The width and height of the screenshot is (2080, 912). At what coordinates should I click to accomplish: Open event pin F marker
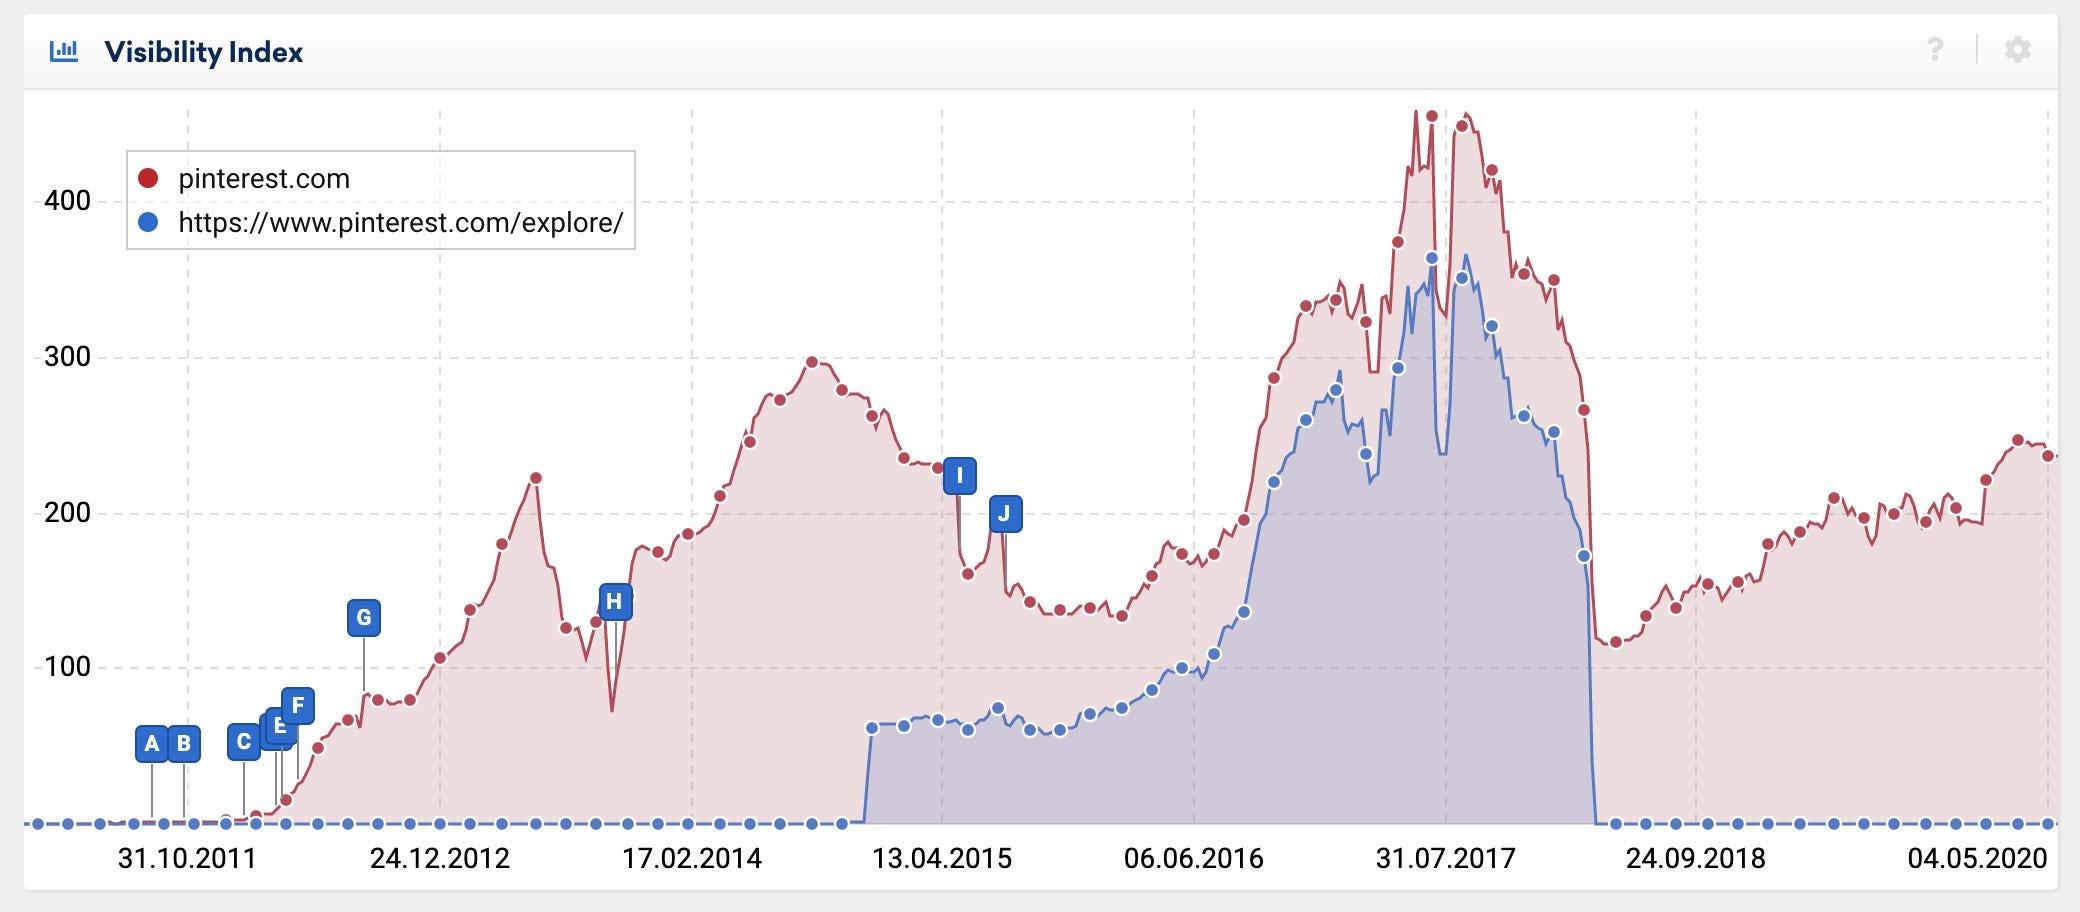[298, 705]
